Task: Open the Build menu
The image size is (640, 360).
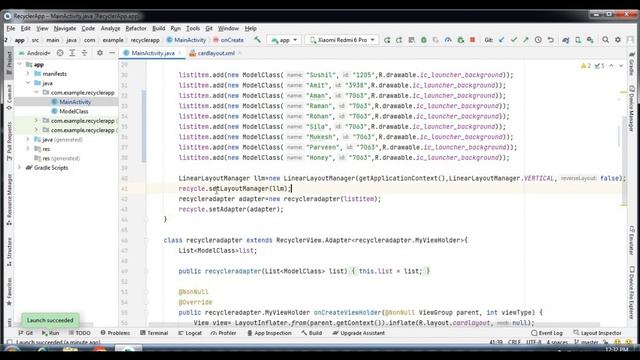Action: click(x=158, y=29)
